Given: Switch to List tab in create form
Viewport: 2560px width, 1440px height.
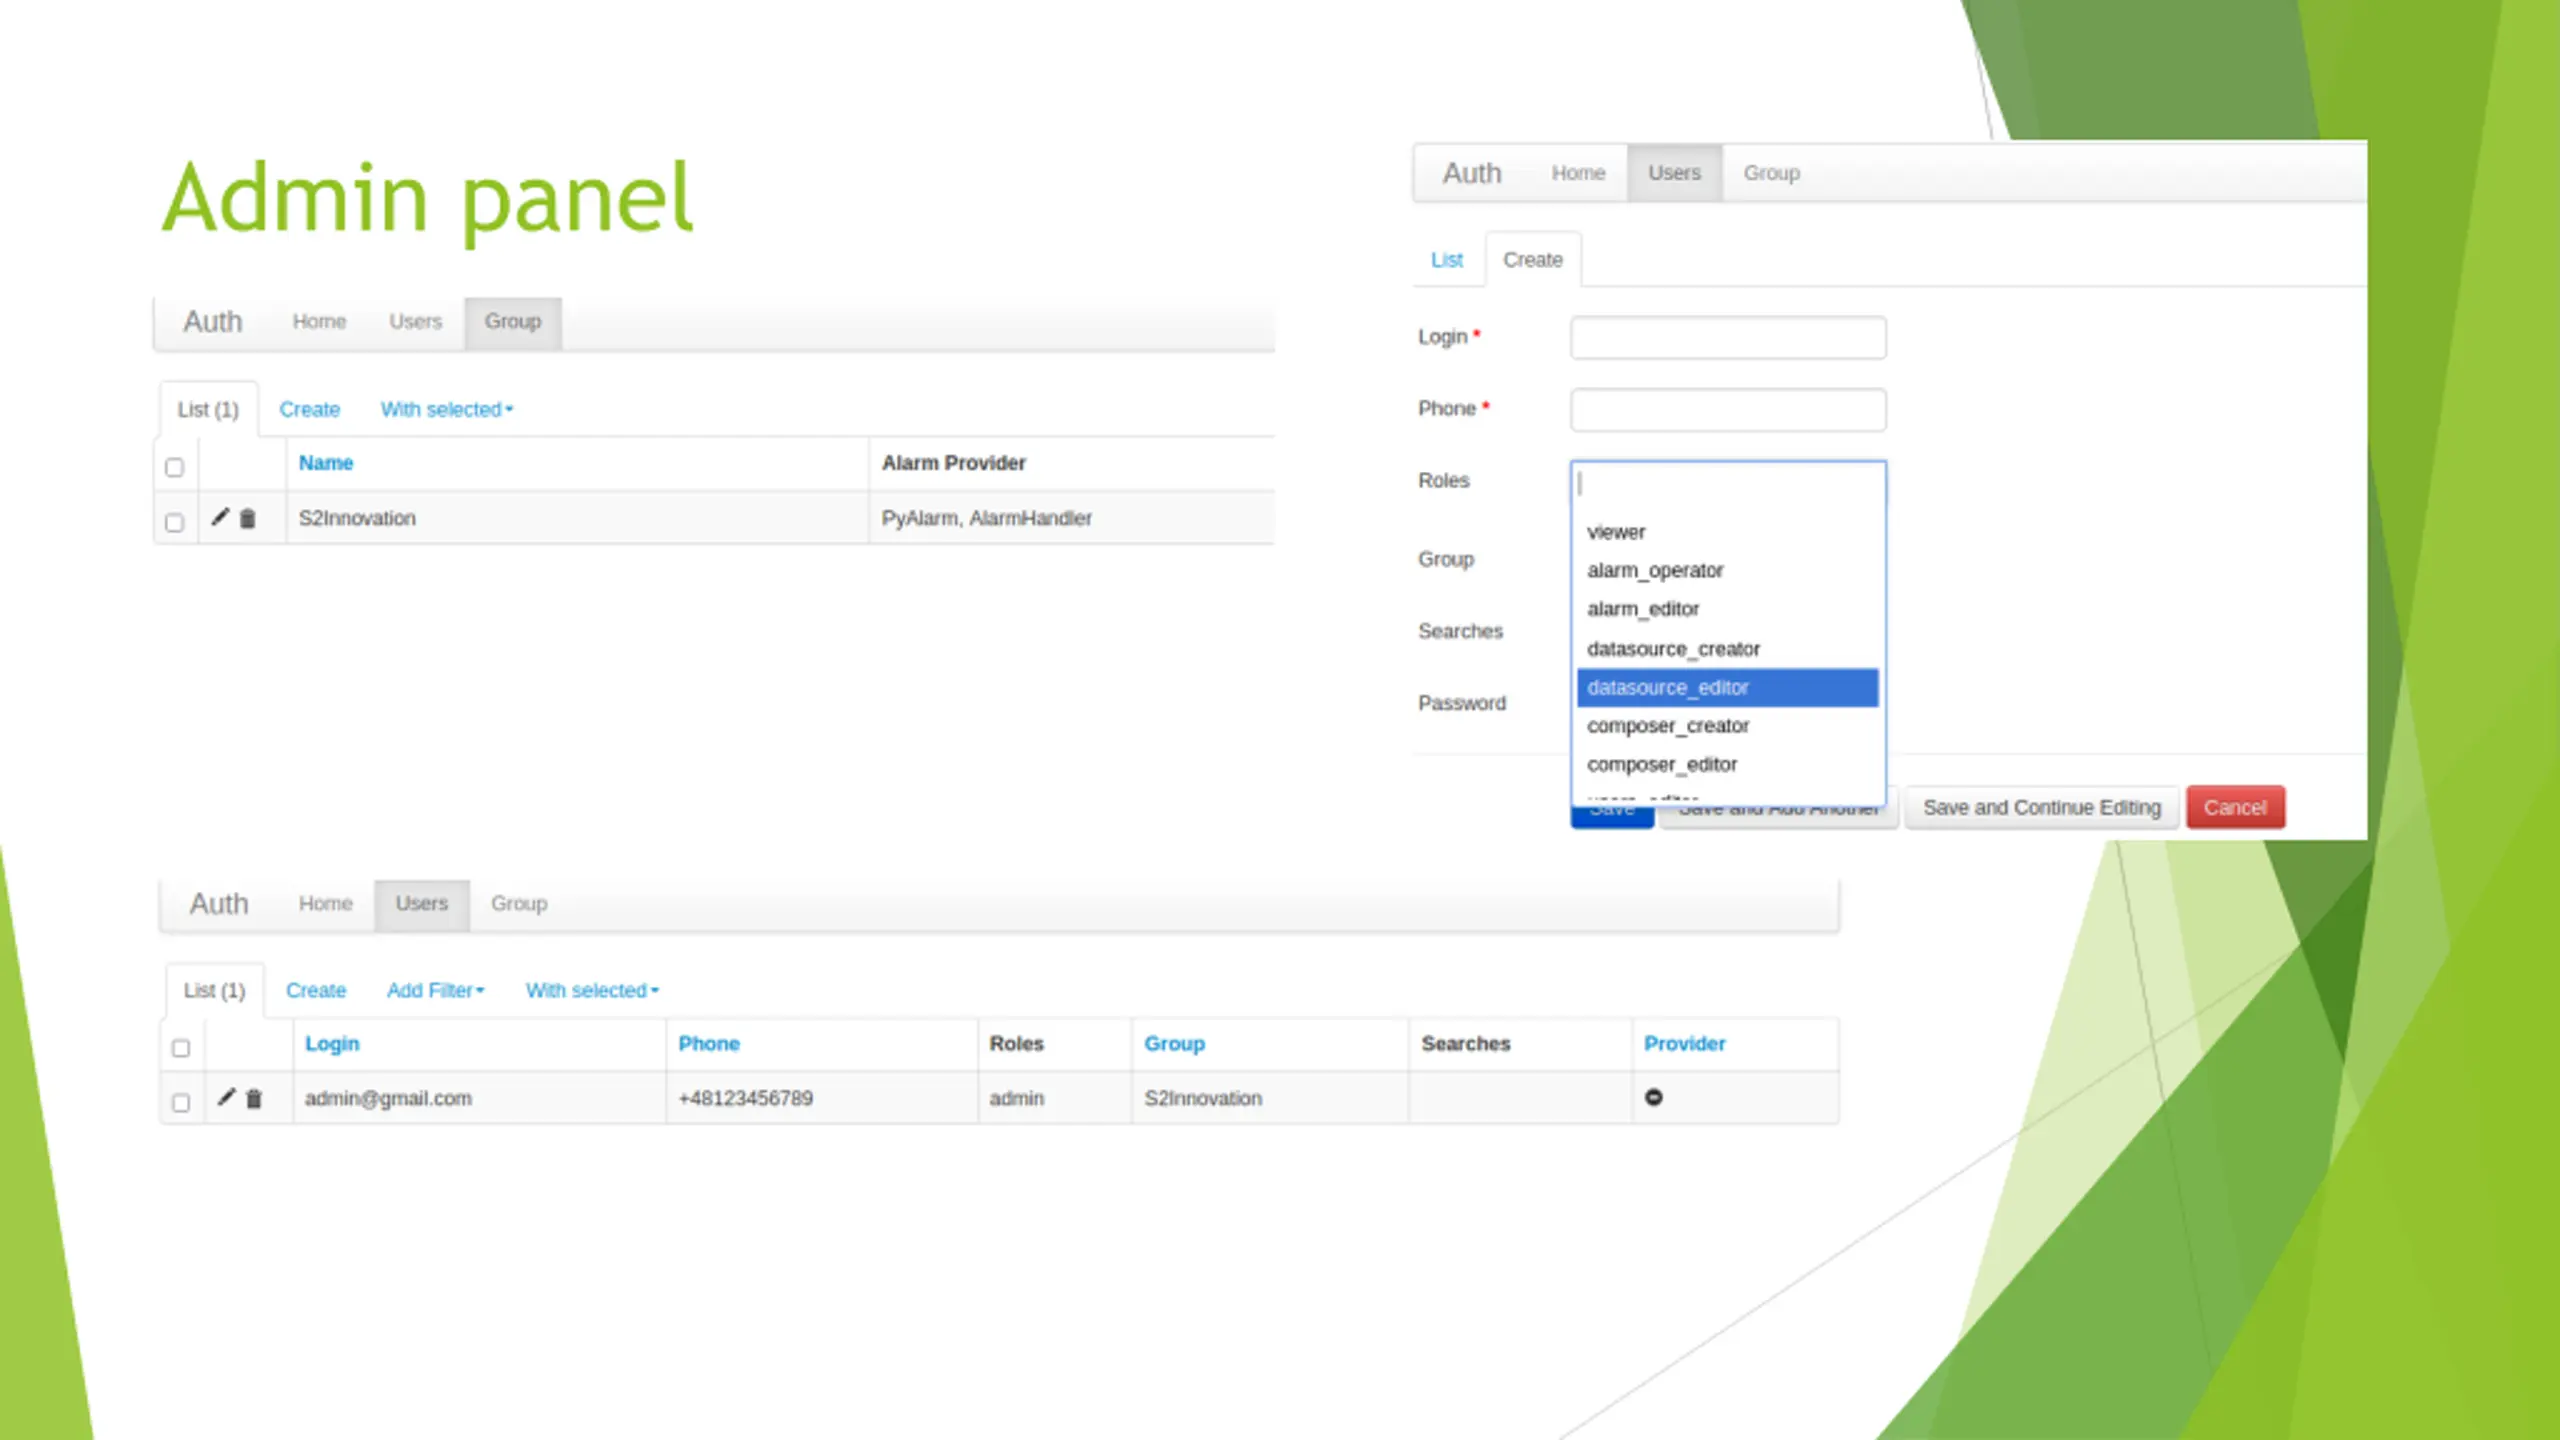Looking at the screenshot, I should [1446, 260].
